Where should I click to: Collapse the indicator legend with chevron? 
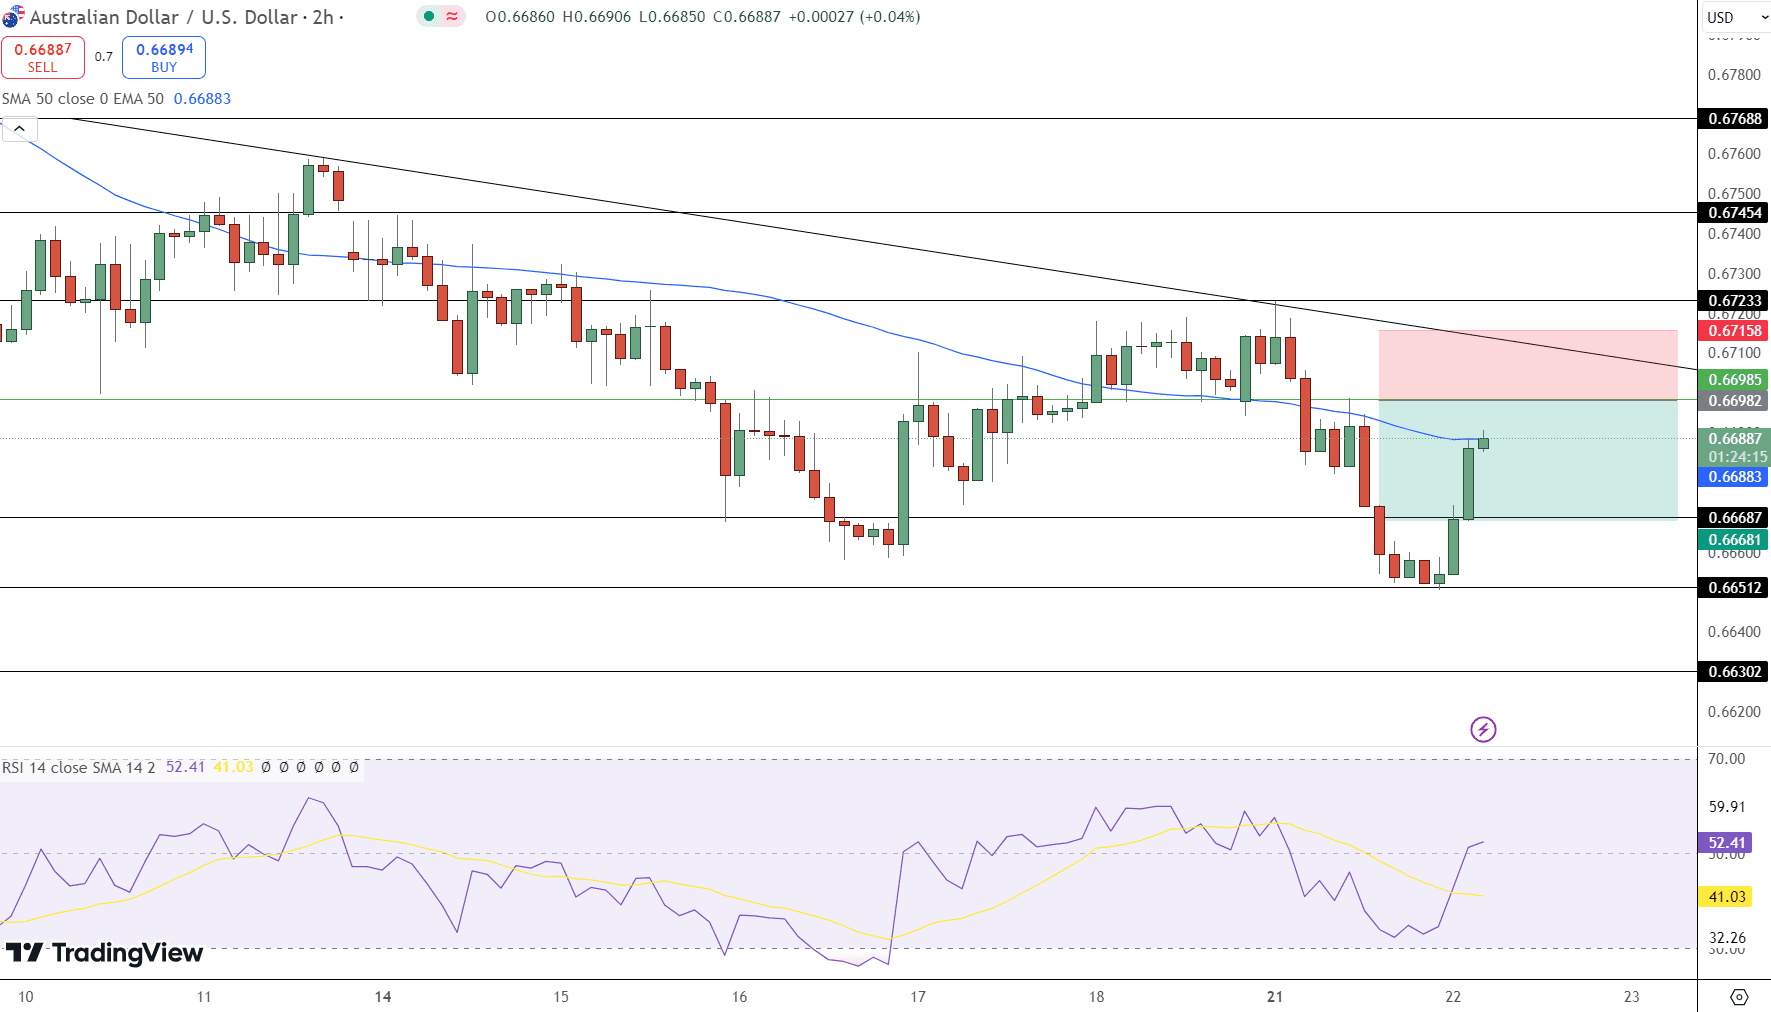[x=19, y=129]
